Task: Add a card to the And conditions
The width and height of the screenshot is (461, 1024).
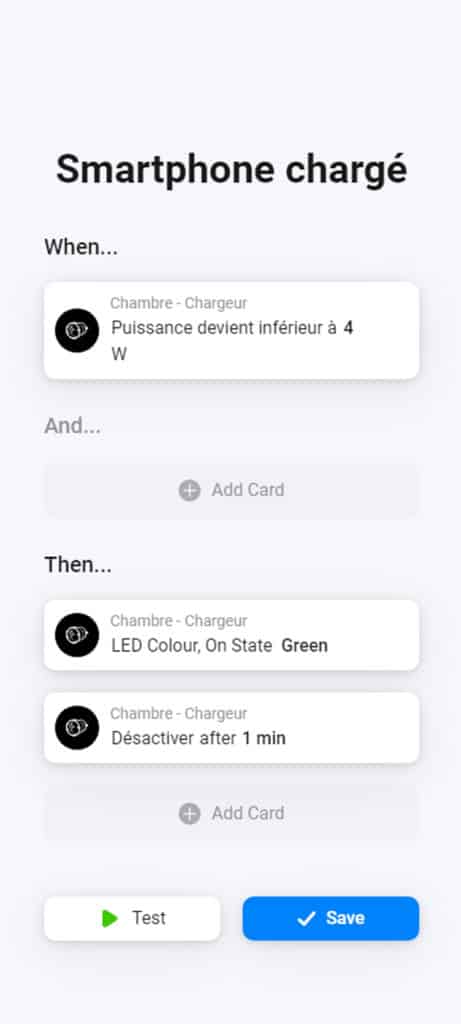Action: (x=231, y=490)
